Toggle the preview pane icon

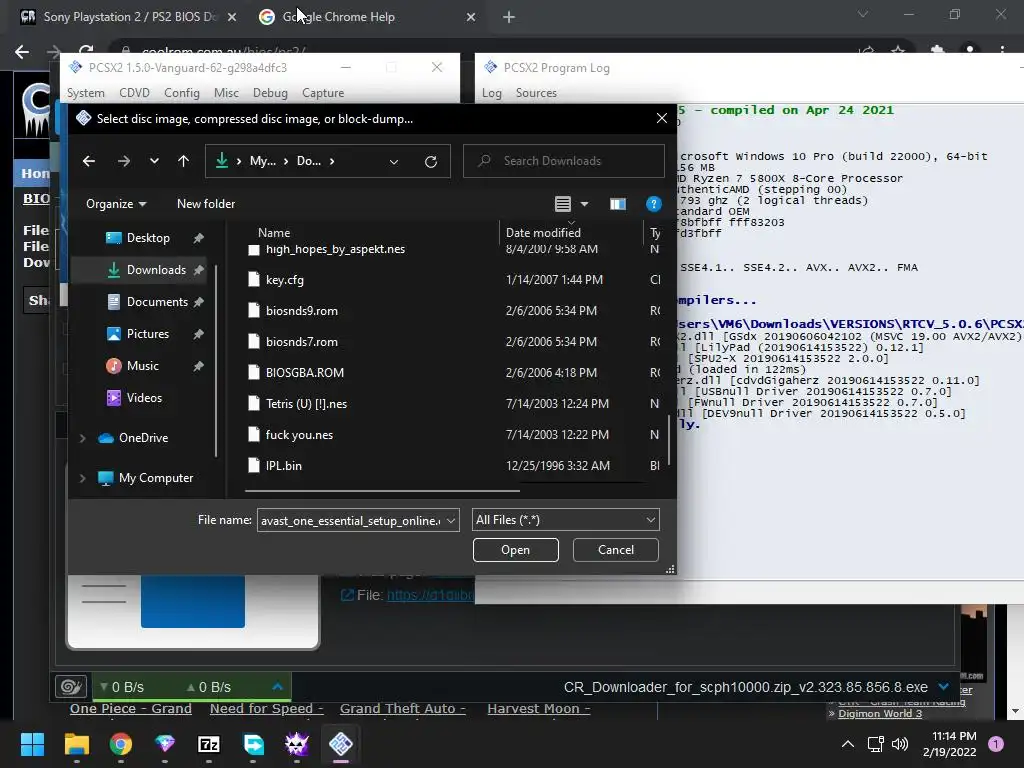[x=618, y=204]
